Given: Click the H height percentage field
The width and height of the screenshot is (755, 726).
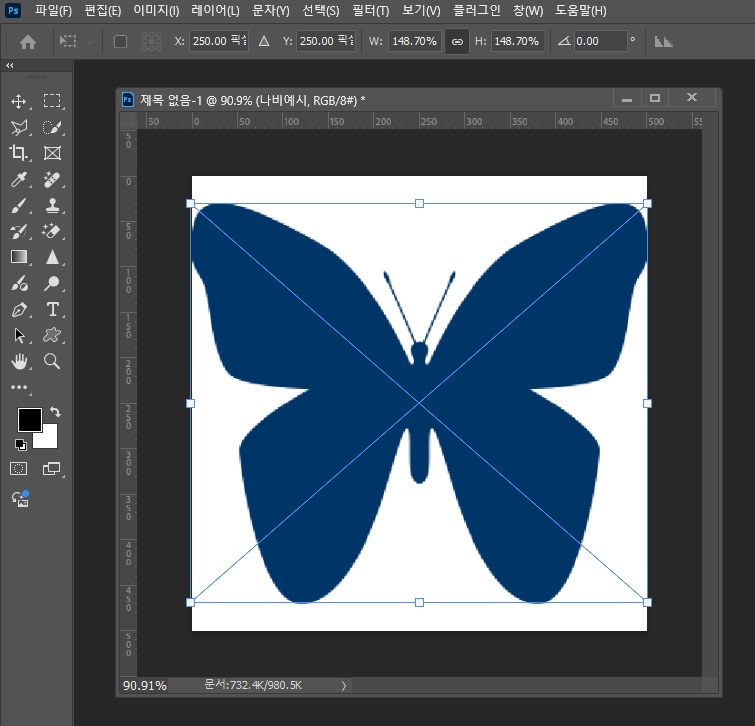Looking at the screenshot, I should pos(518,41).
